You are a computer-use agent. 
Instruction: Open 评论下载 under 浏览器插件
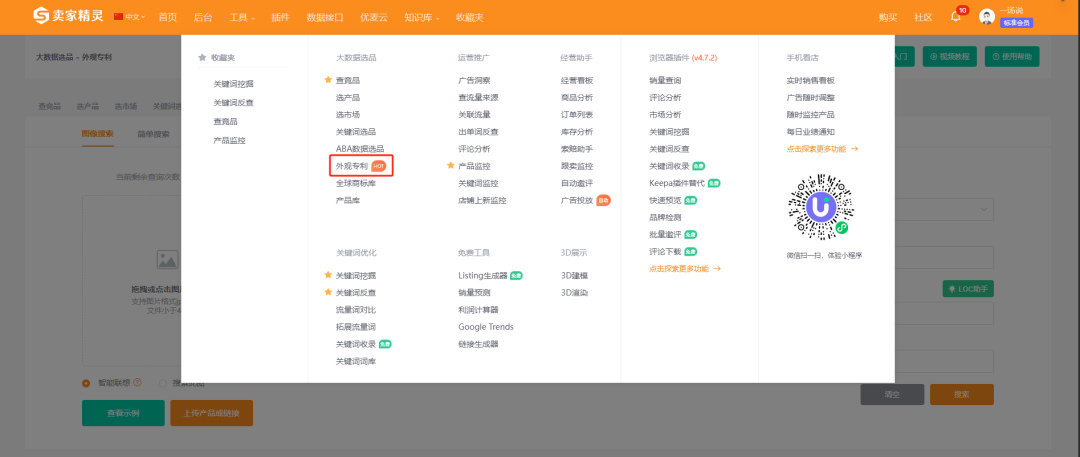coord(665,252)
